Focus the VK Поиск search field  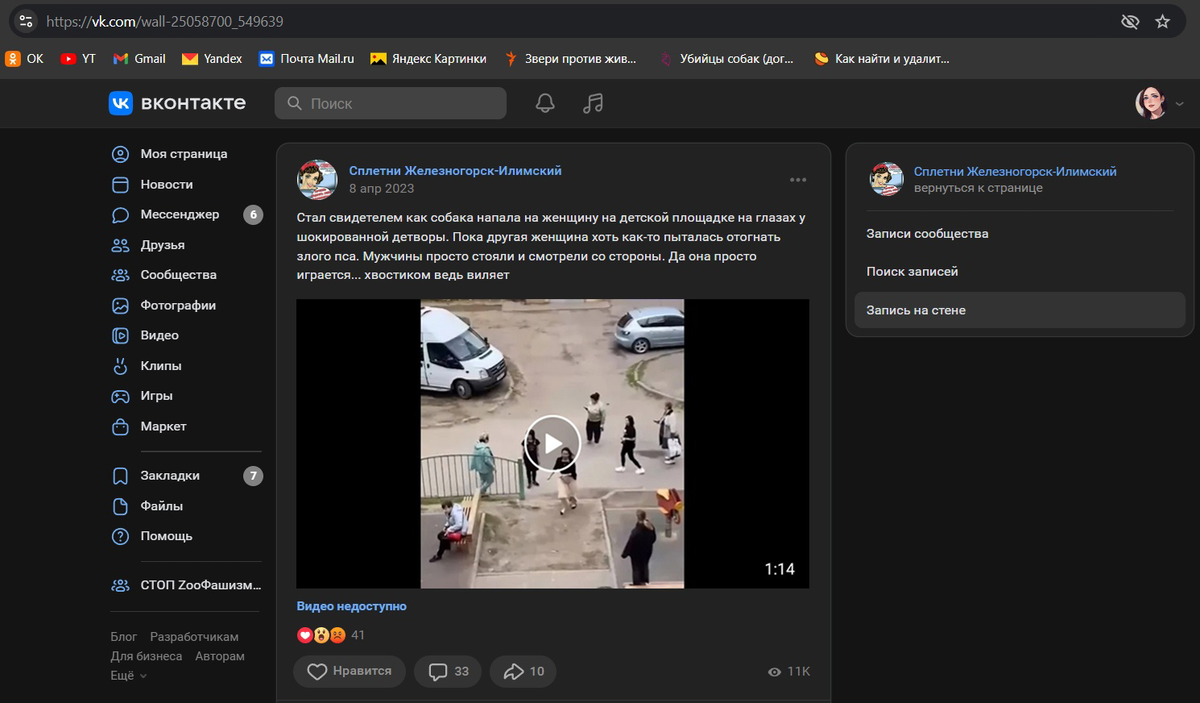391,103
